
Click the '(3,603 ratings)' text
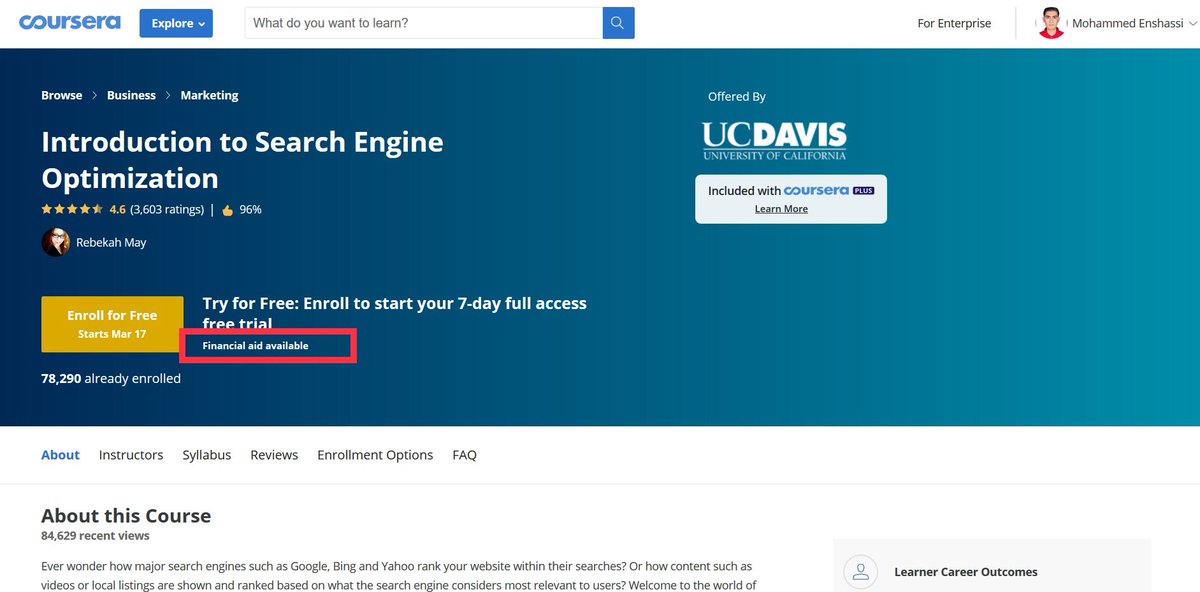tap(167, 209)
